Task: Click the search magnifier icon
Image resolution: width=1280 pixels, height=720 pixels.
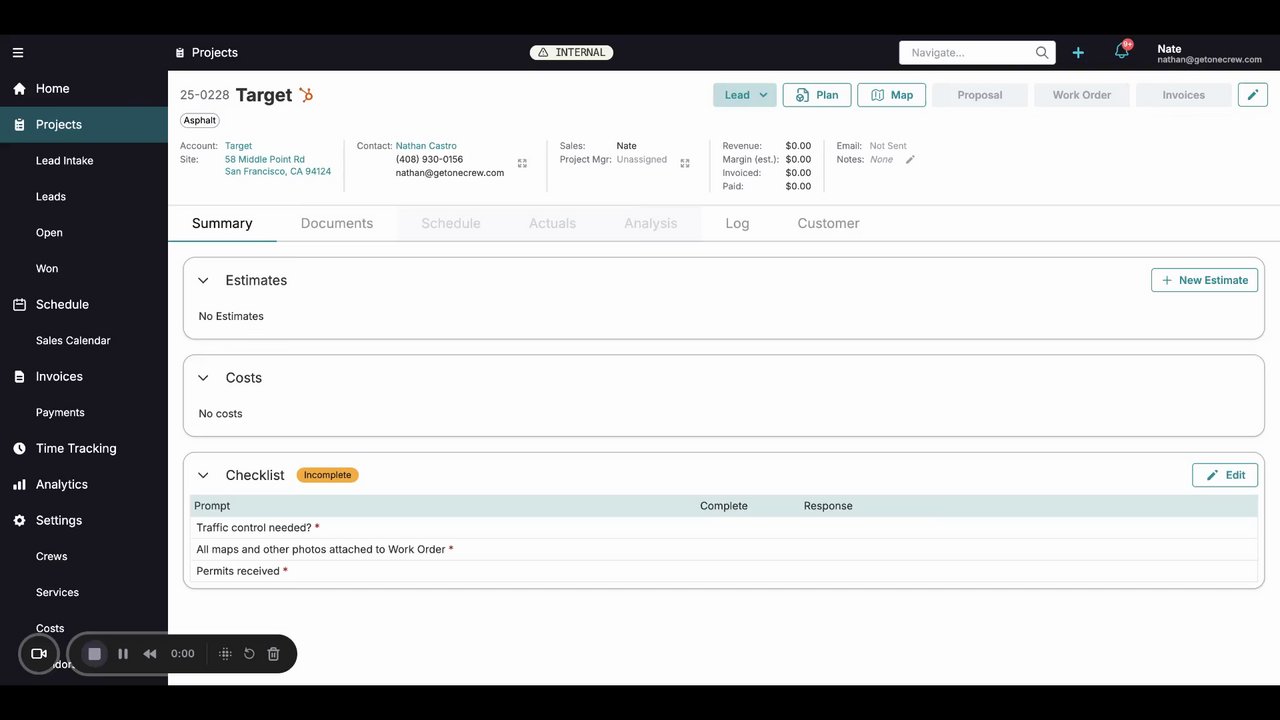Action: [x=1042, y=53]
